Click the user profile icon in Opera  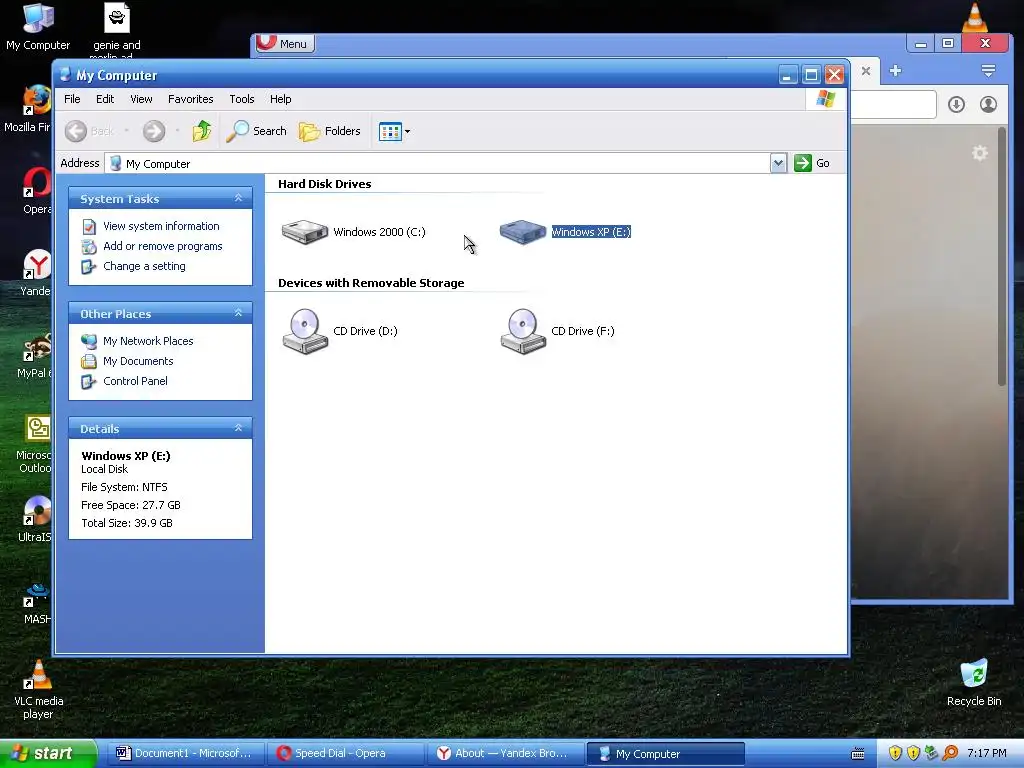tap(989, 104)
